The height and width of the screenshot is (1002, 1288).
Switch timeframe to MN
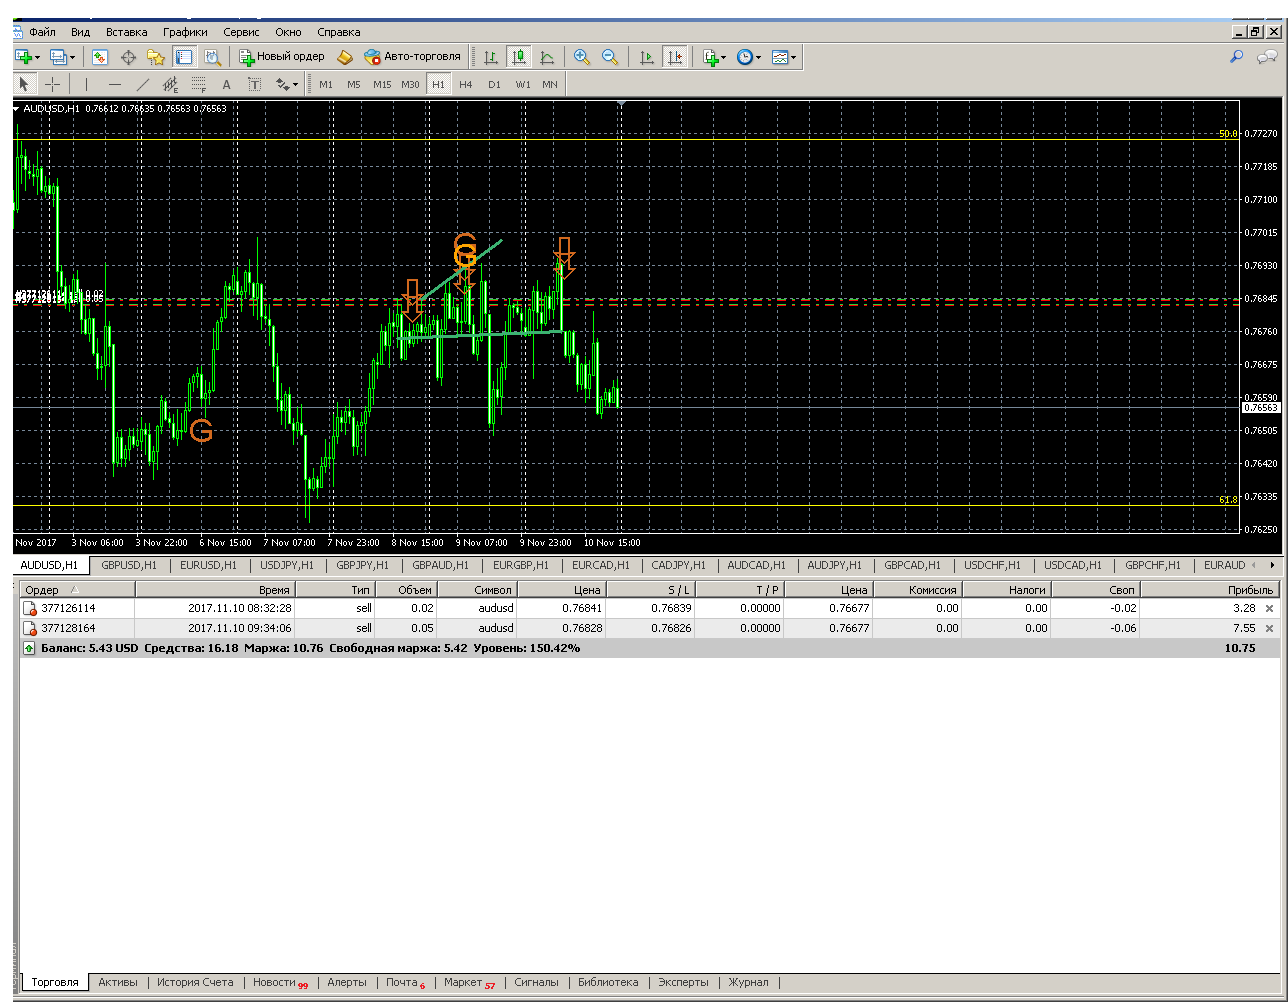(x=550, y=84)
